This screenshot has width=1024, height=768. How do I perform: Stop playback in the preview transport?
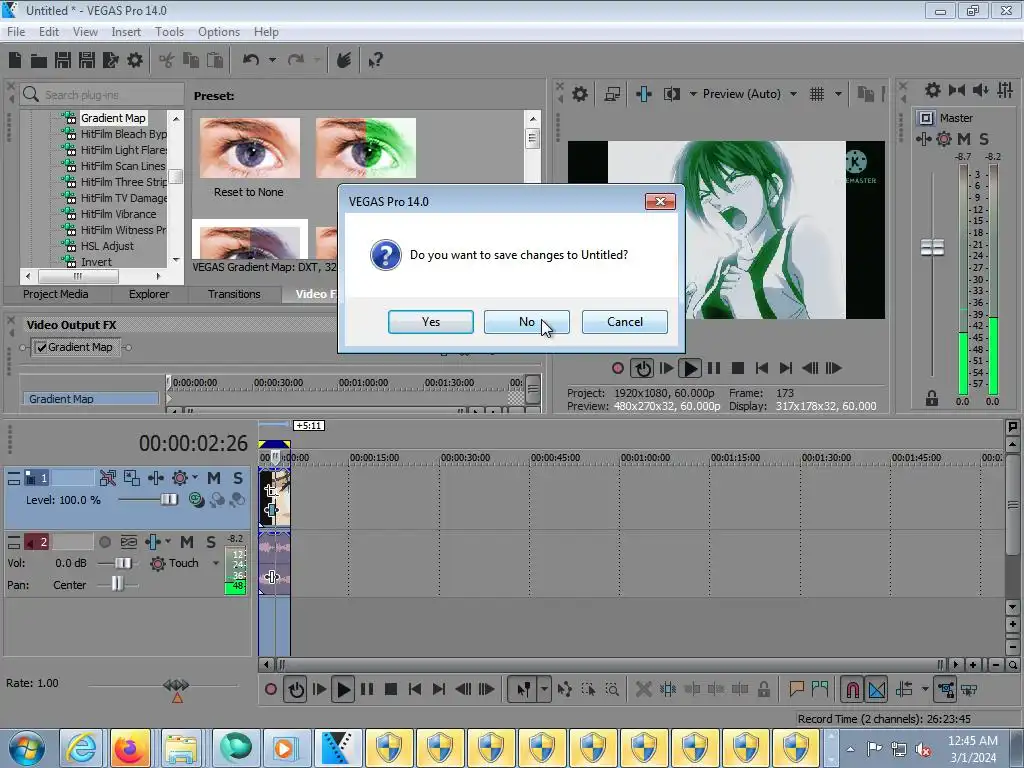point(738,368)
